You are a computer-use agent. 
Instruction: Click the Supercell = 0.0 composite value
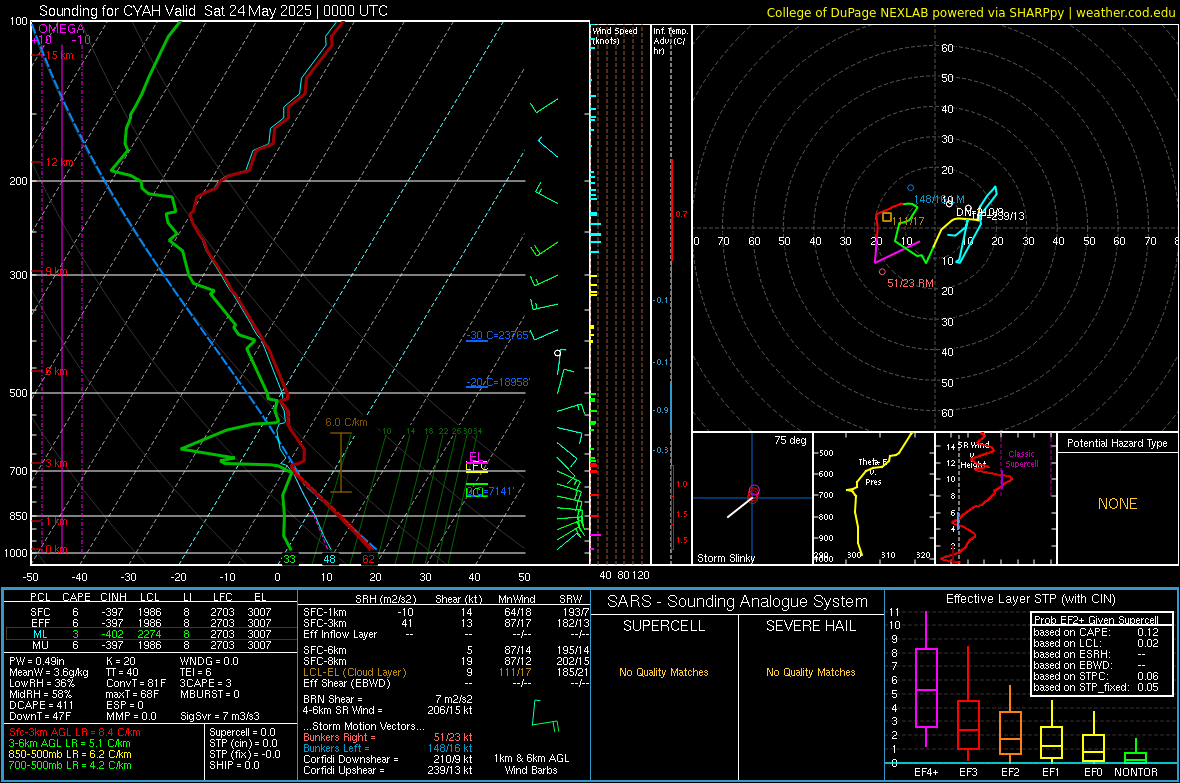point(242,732)
